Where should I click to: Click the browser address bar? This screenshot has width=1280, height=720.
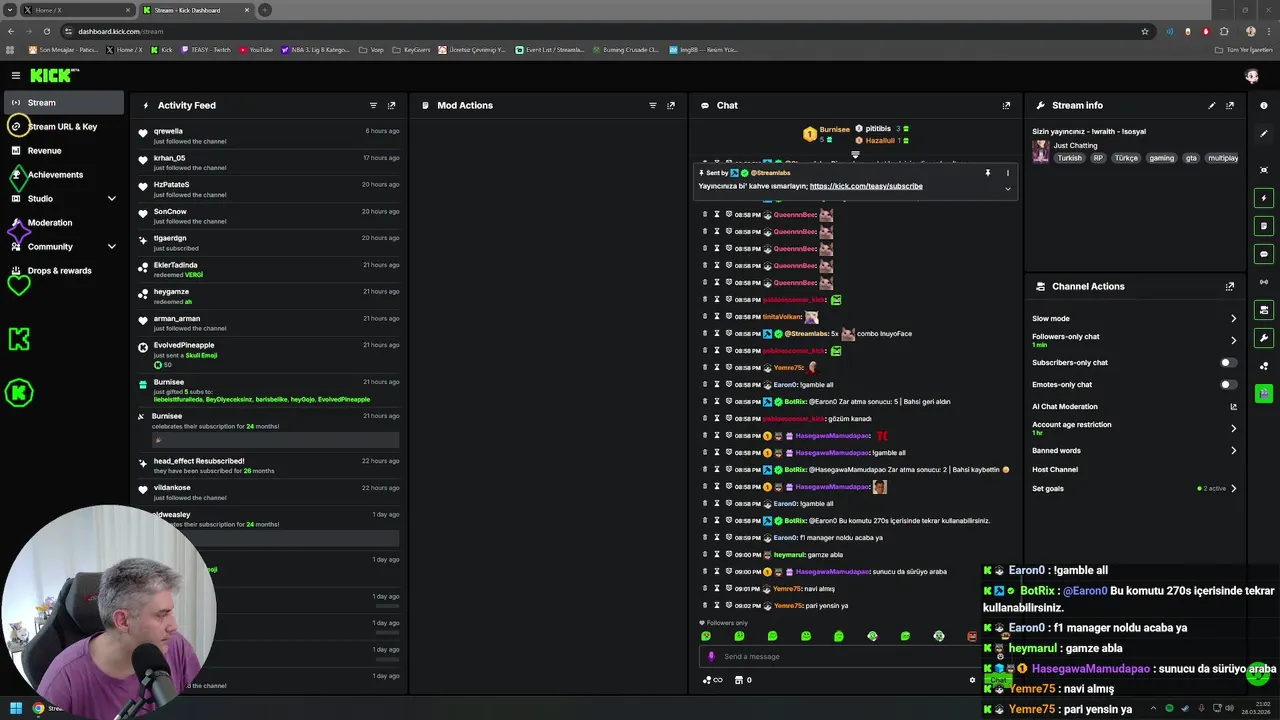(x=600, y=31)
